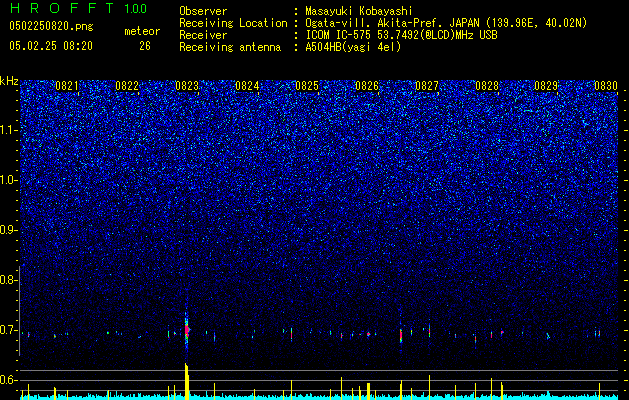Click the meteor count value 26
The height and width of the screenshot is (400, 629).
(x=145, y=46)
